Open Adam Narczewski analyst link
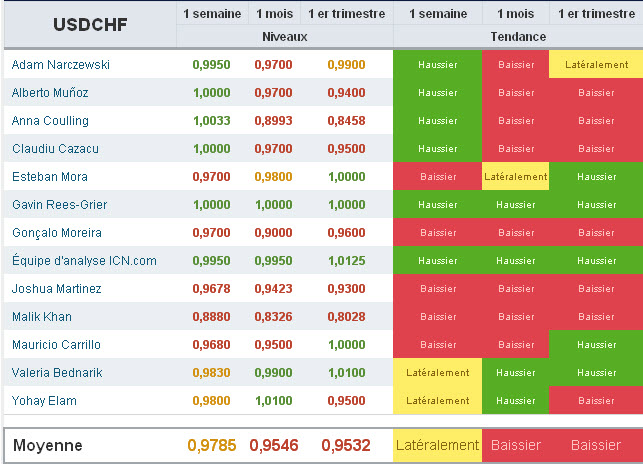The width and height of the screenshot is (643, 464). click(61, 65)
